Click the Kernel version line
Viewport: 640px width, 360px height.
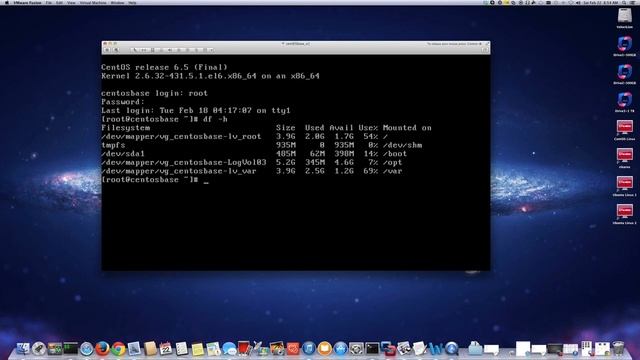(210, 76)
